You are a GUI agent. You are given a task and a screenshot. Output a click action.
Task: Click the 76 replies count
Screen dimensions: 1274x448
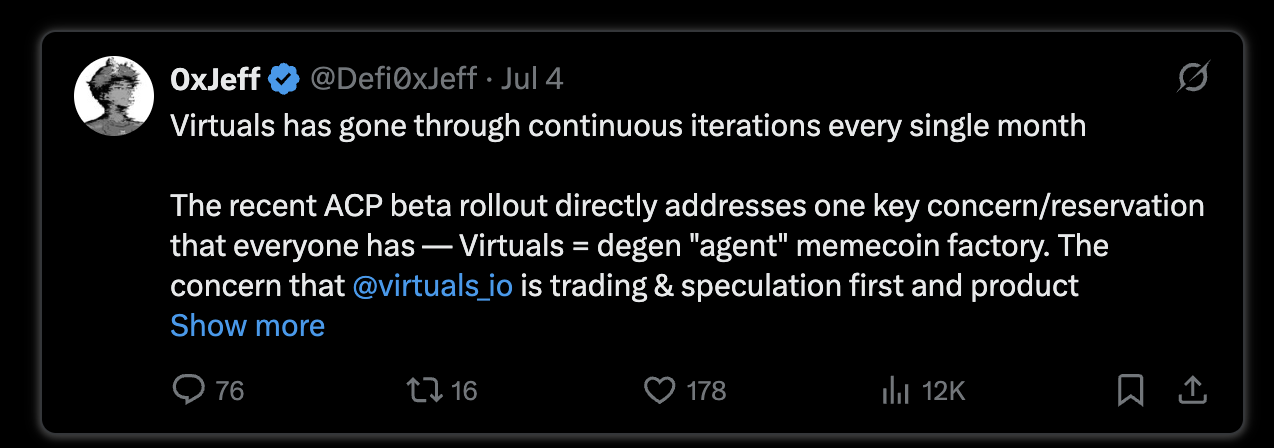(230, 391)
